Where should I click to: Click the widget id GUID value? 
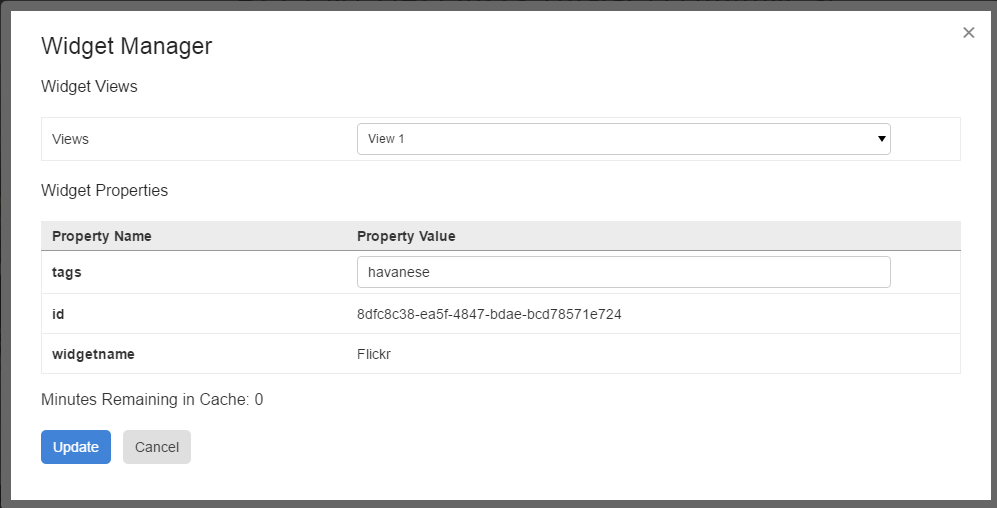point(489,314)
